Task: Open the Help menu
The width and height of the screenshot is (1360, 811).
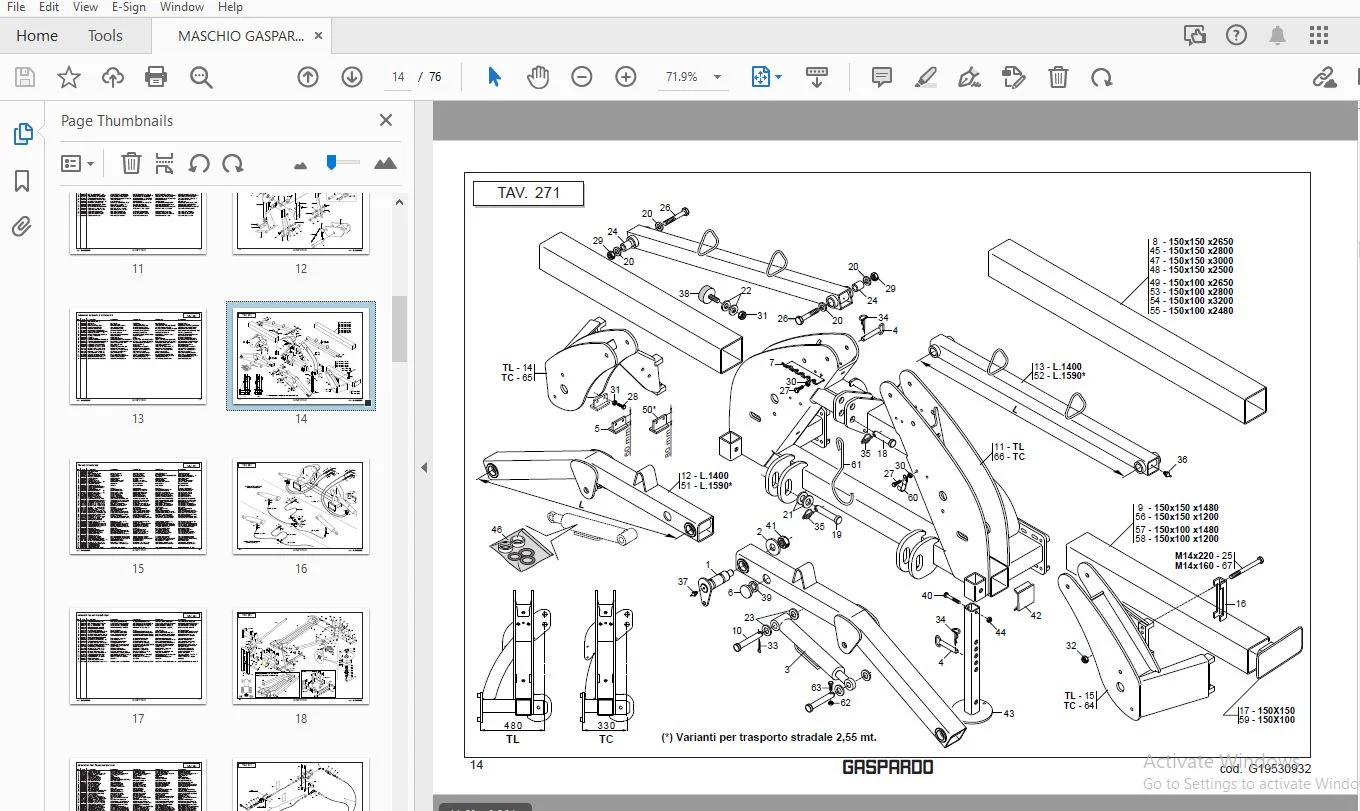Action: coord(230,7)
